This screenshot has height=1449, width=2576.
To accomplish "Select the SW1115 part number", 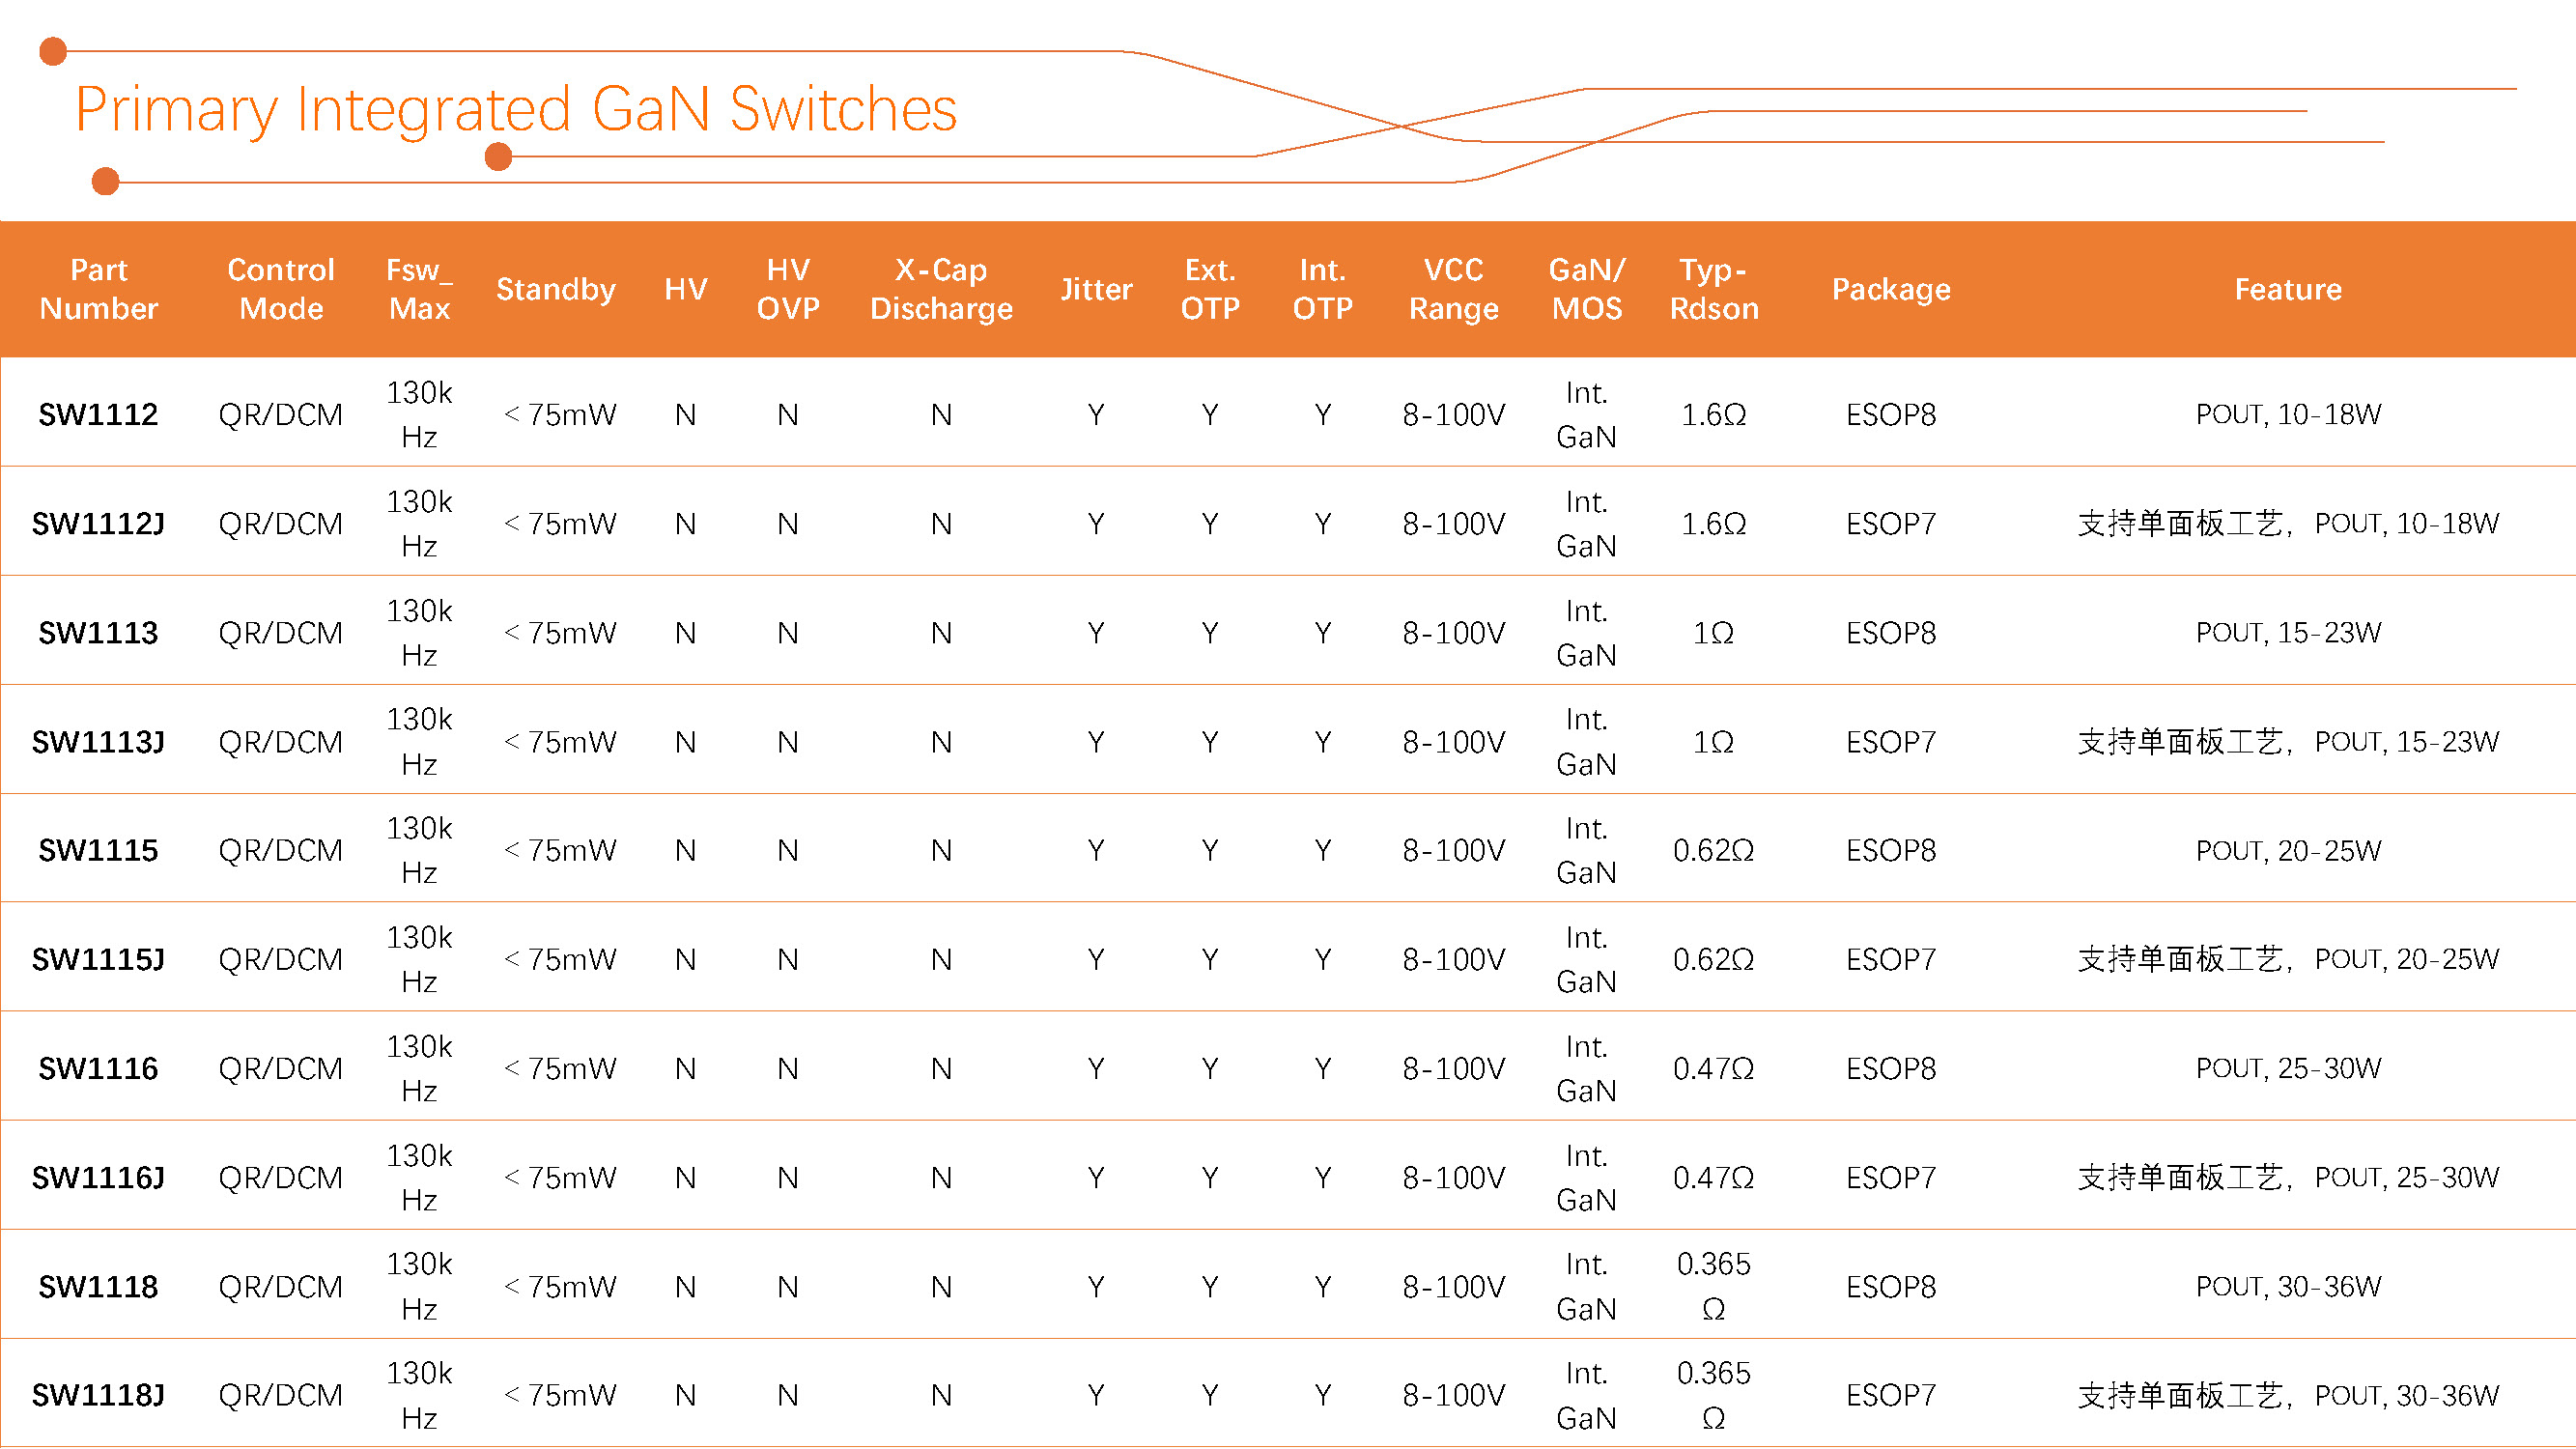I will 97,849.
